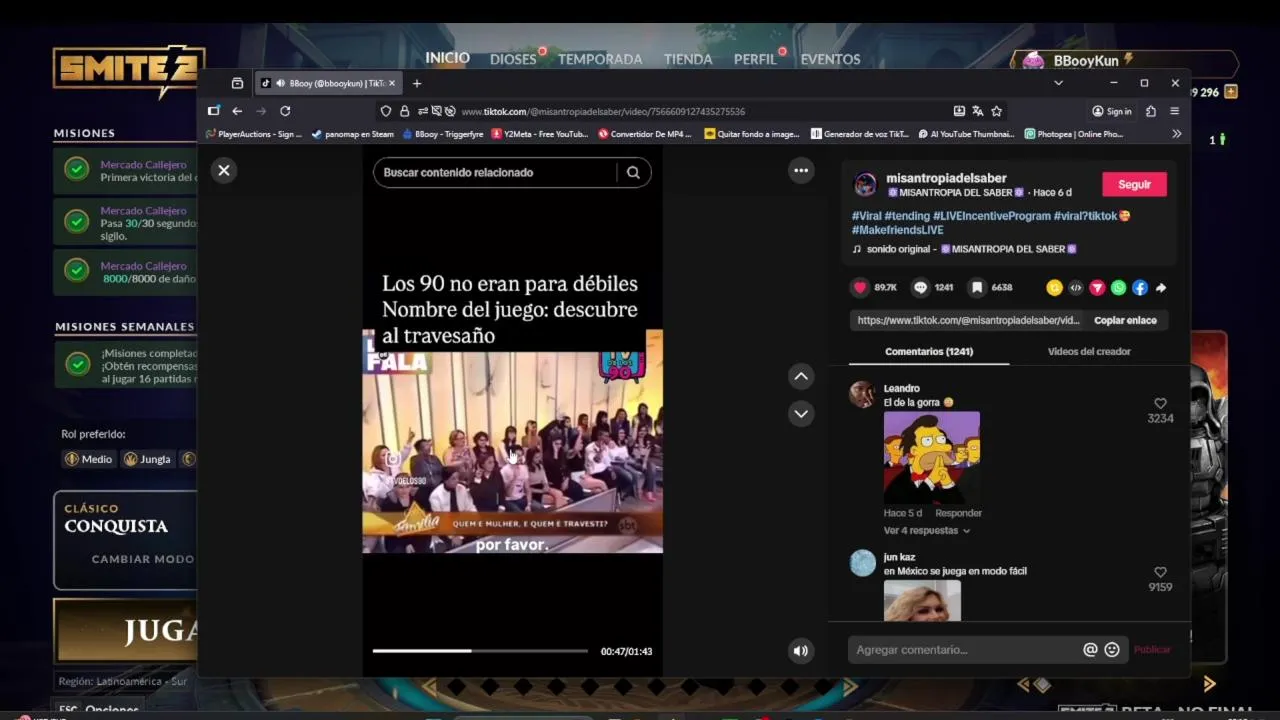The height and width of the screenshot is (720, 1280).
Task: Click the search magnifier in the related content box
Action: click(x=633, y=172)
